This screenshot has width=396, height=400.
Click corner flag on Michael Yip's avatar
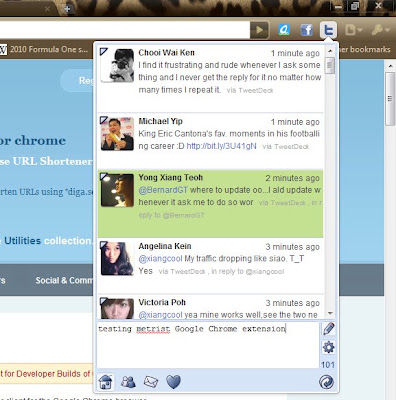coord(104,120)
